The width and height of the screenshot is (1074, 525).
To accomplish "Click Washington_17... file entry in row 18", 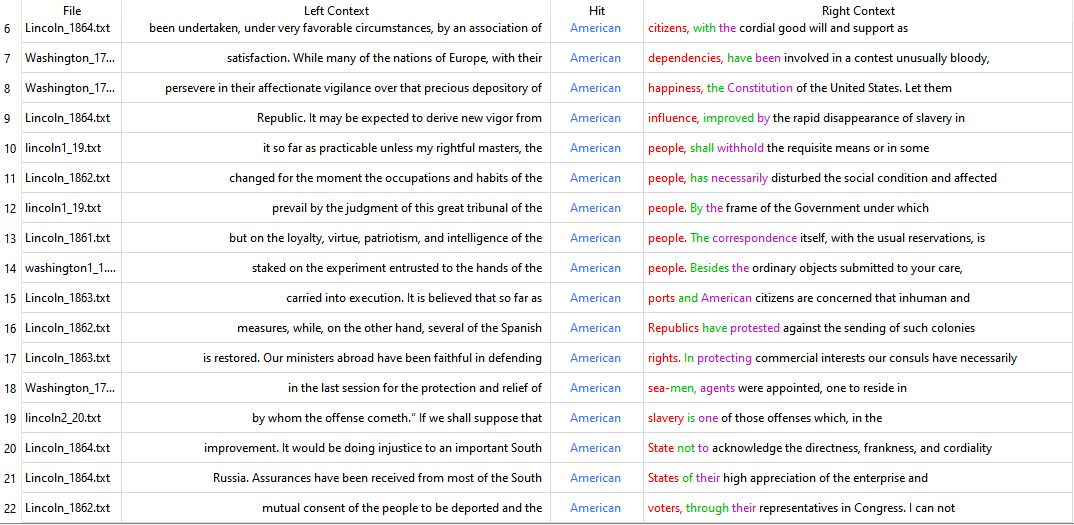I will coord(70,388).
